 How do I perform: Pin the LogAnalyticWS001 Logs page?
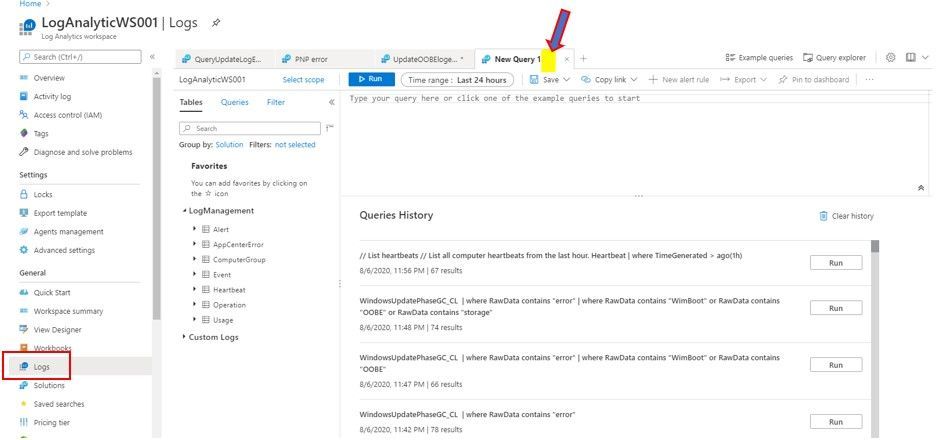(216, 23)
